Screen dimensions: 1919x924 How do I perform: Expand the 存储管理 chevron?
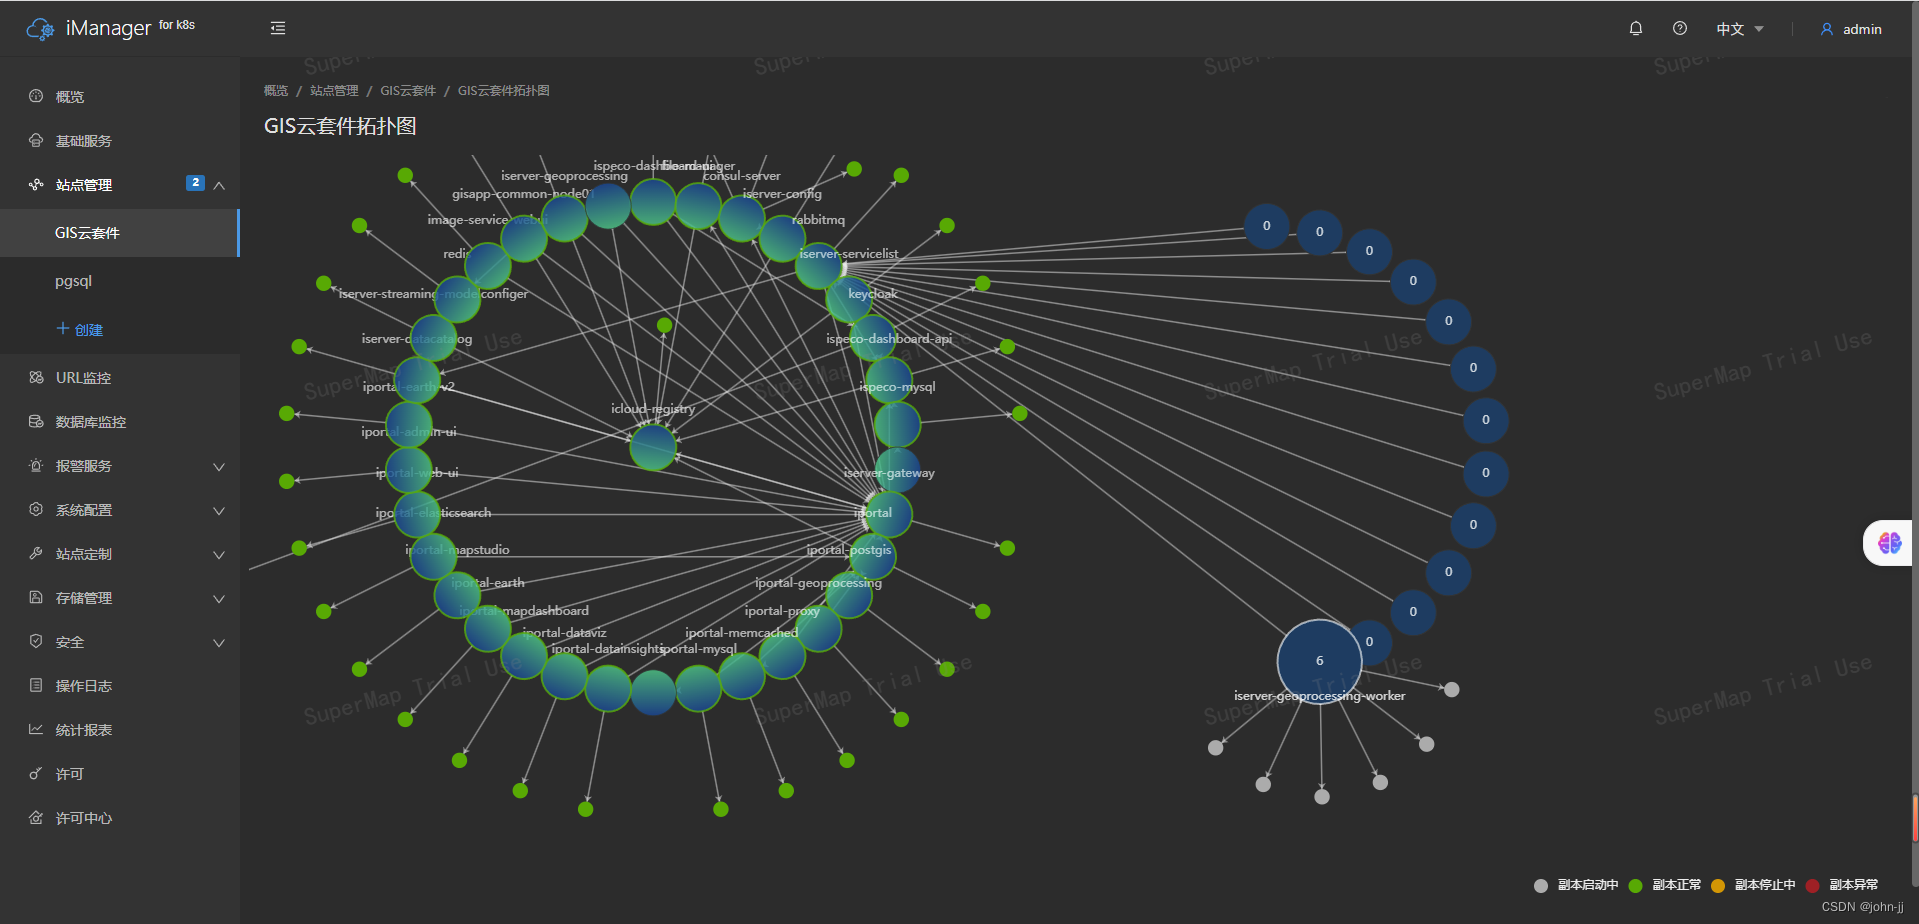(x=219, y=598)
